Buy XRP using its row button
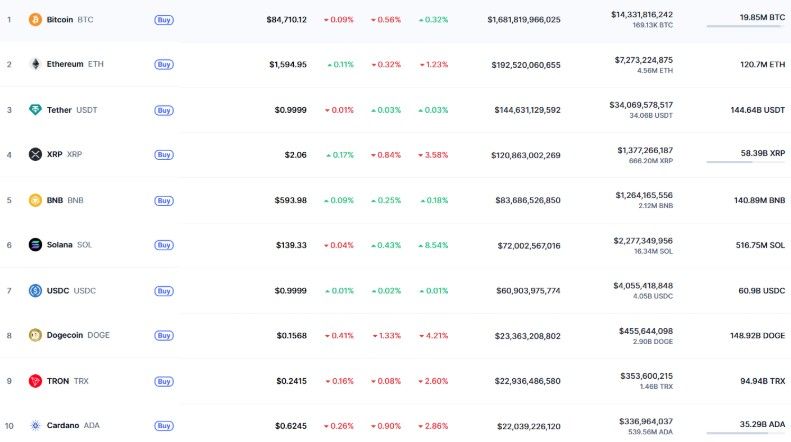 pyautogui.click(x=164, y=155)
